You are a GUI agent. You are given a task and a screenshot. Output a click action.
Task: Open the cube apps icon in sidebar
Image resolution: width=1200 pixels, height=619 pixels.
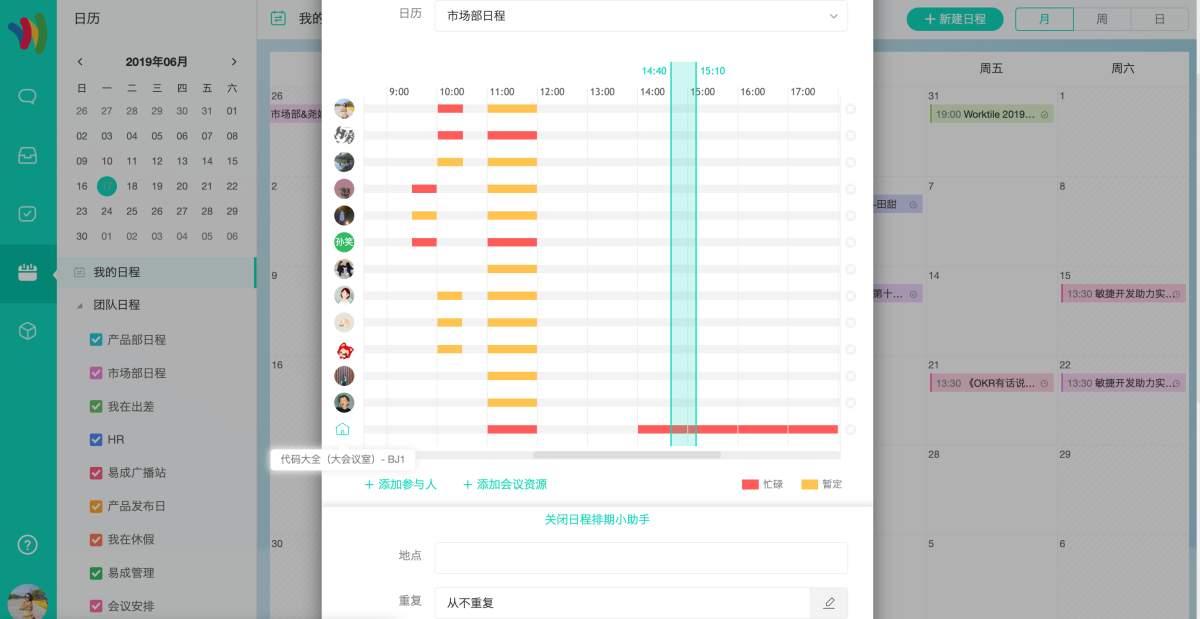point(28,331)
